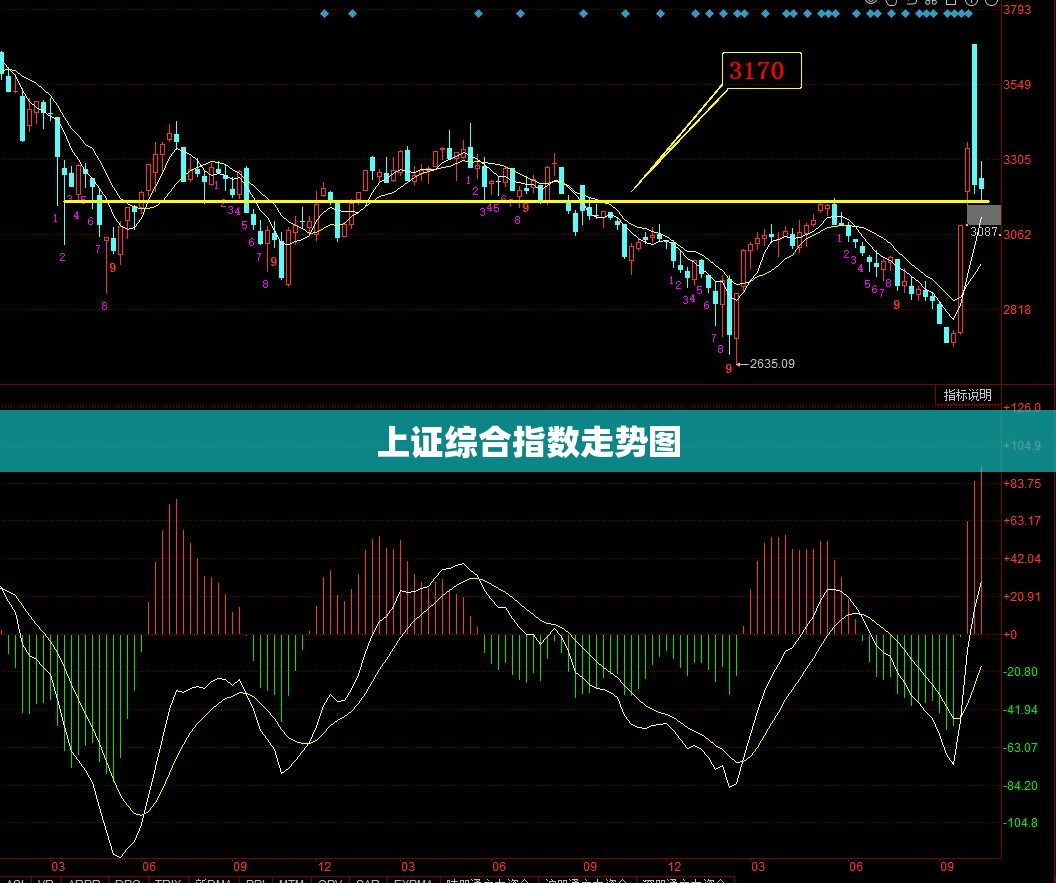Viewport: 1056px width, 883px height.
Task: Click the -20.80 MACD axis value
Action: (1021, 672)
